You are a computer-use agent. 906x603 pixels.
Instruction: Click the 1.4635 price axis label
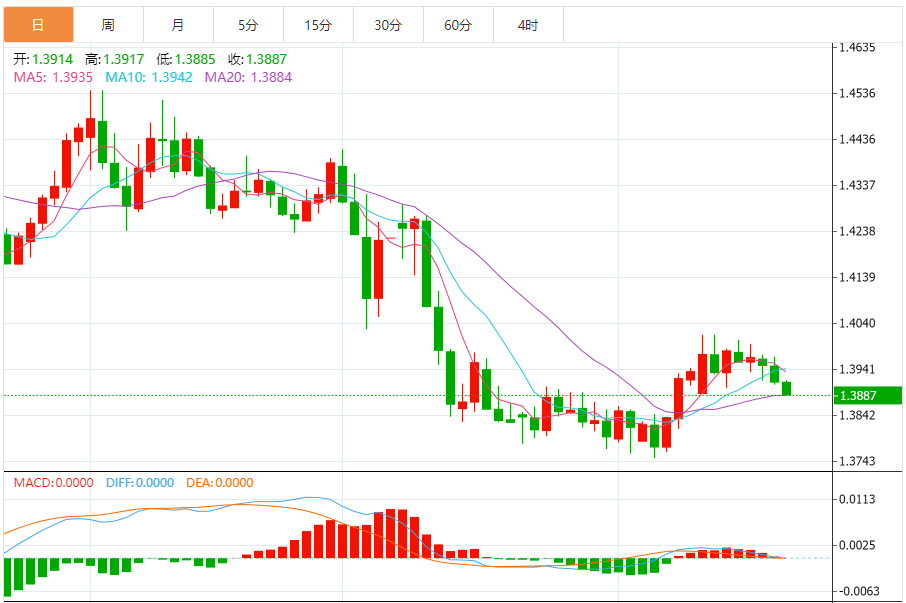tap(857, 47)
